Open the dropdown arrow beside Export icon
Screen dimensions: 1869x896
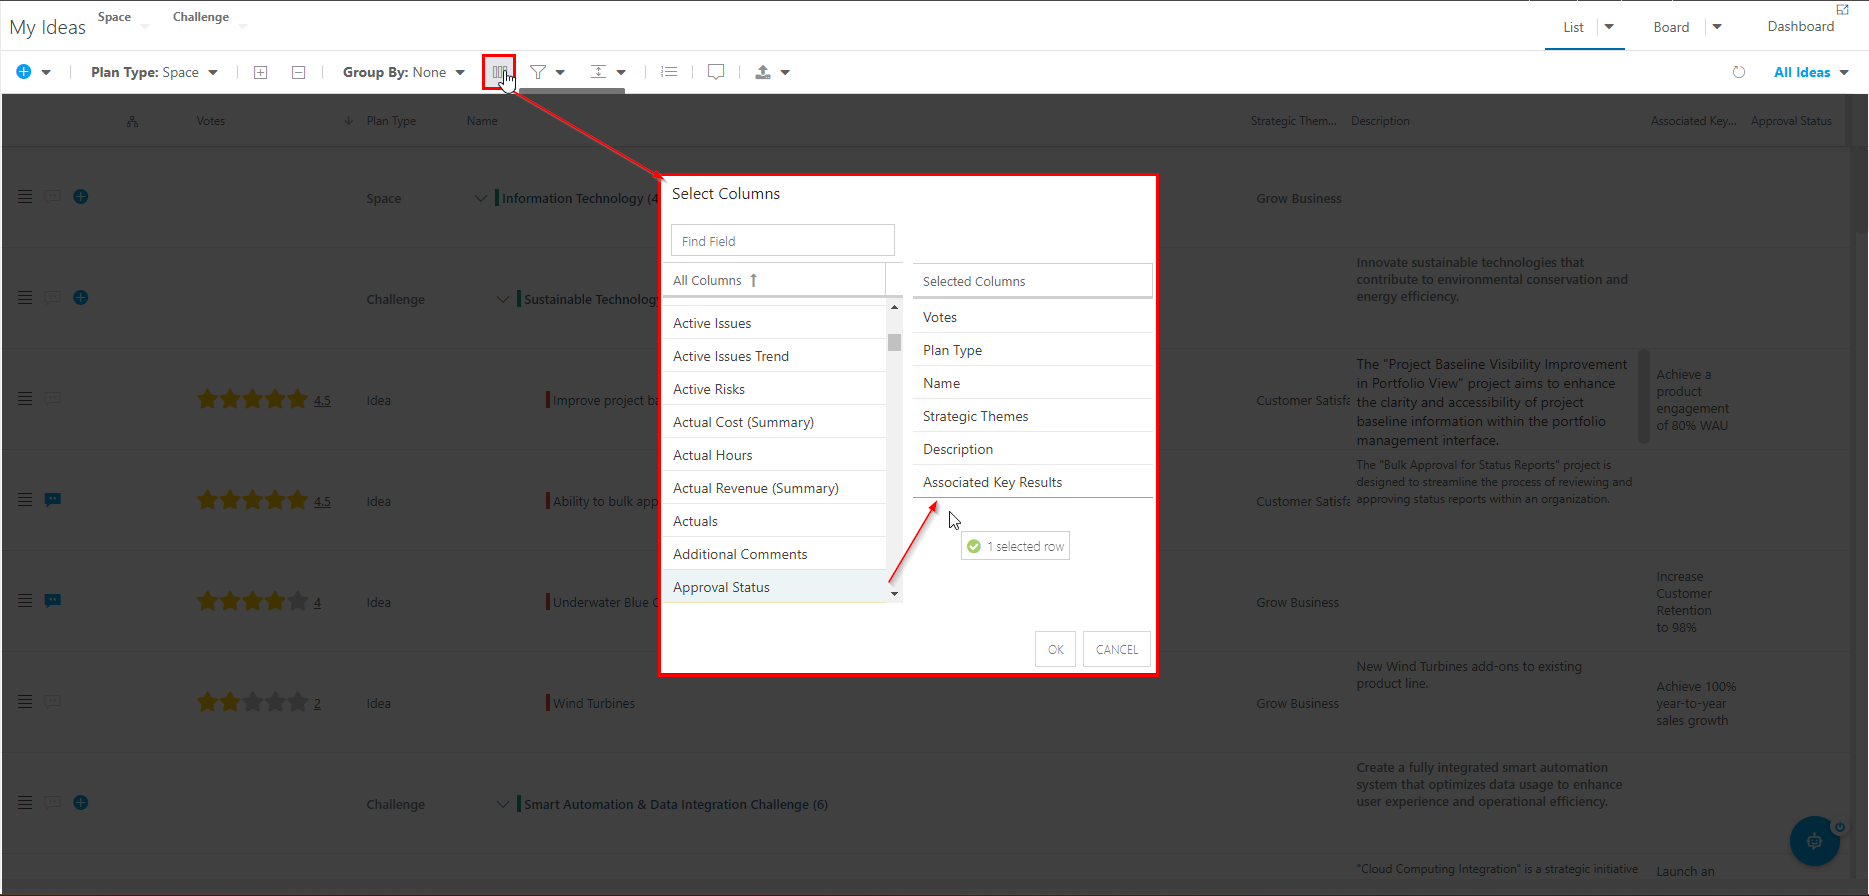pos(785,73)
